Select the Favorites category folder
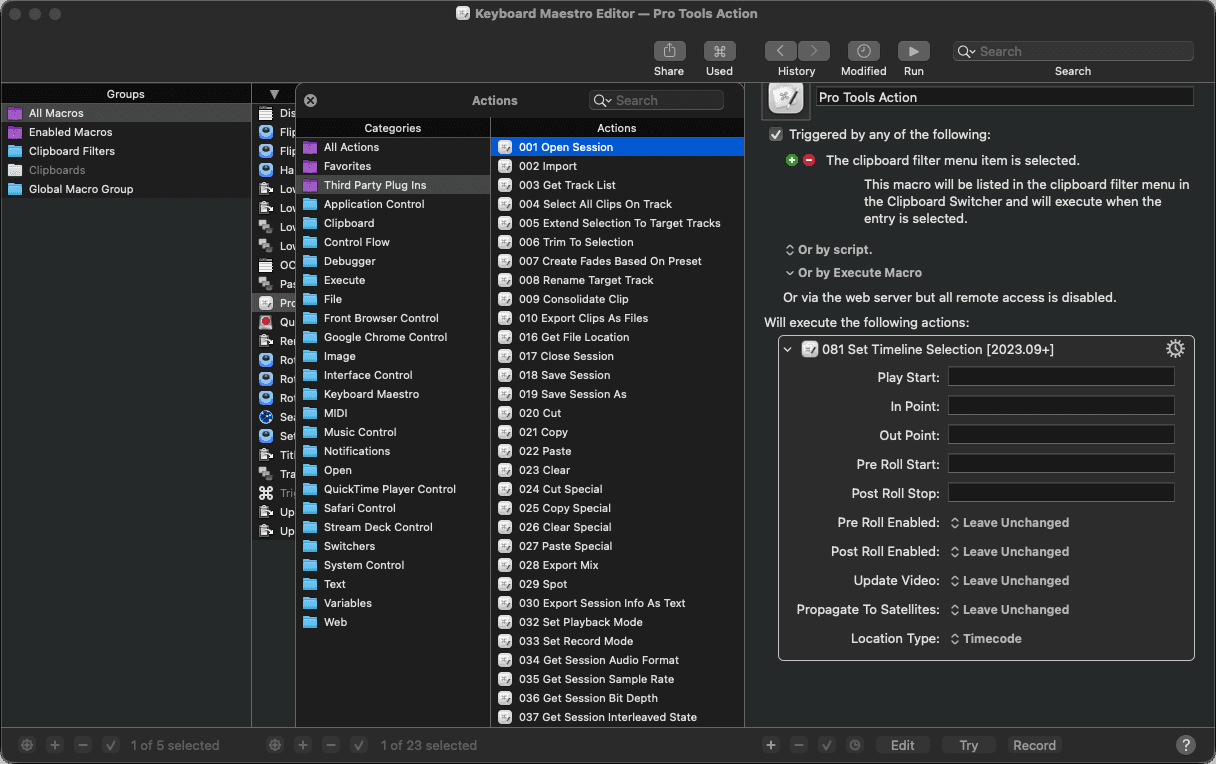The image size is (1216, 764). [309, 166]
